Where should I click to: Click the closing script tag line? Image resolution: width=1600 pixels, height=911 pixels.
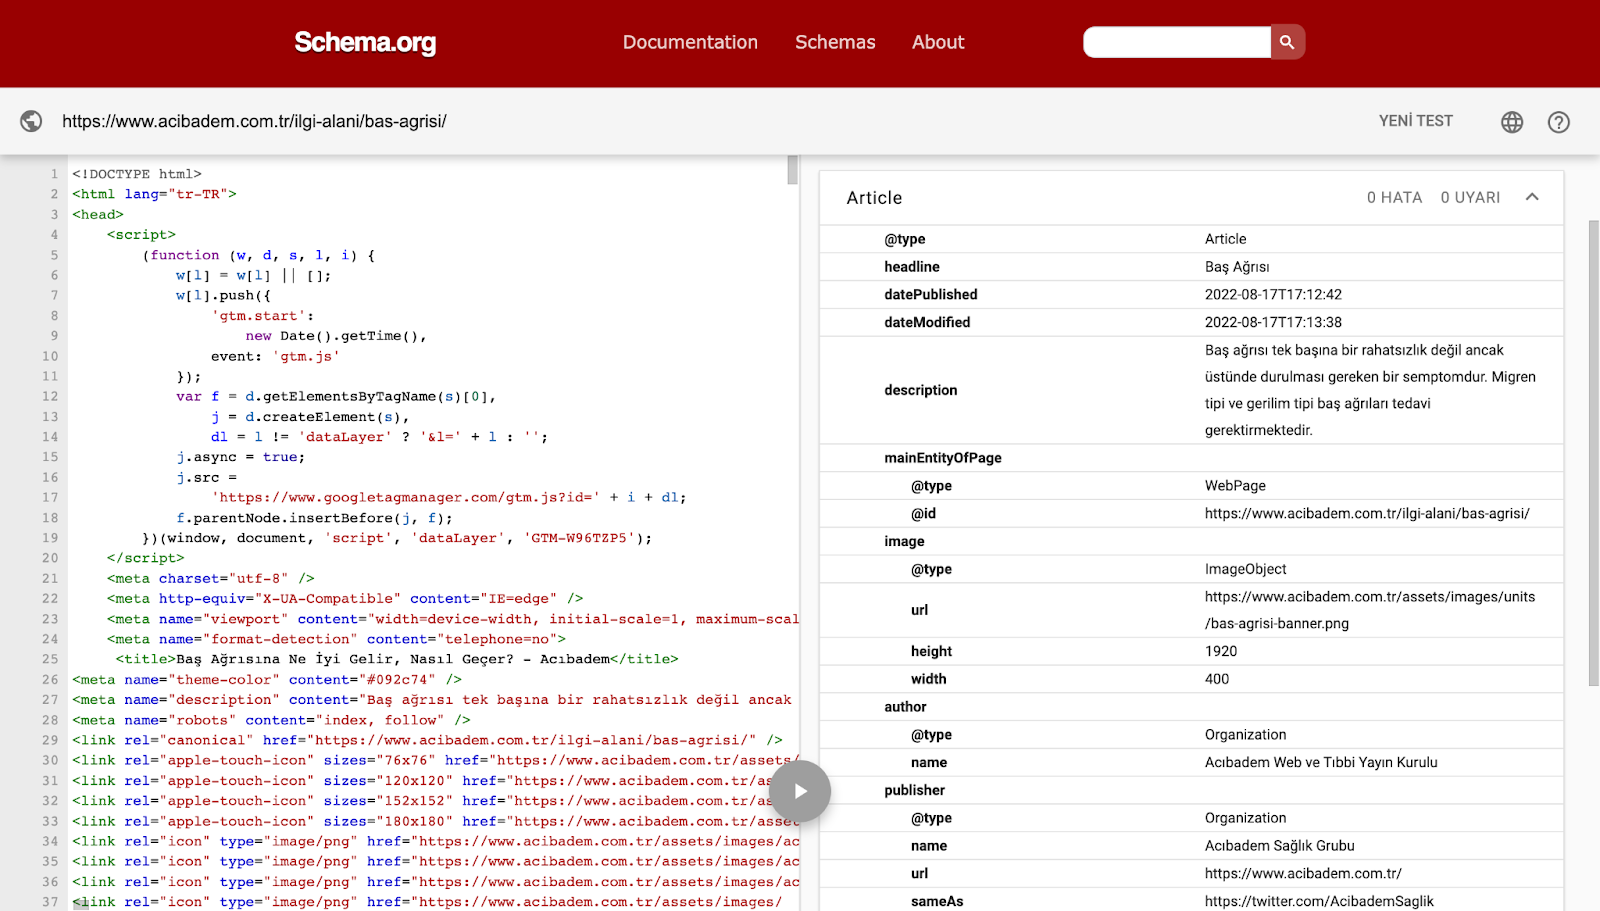point(145,558)
